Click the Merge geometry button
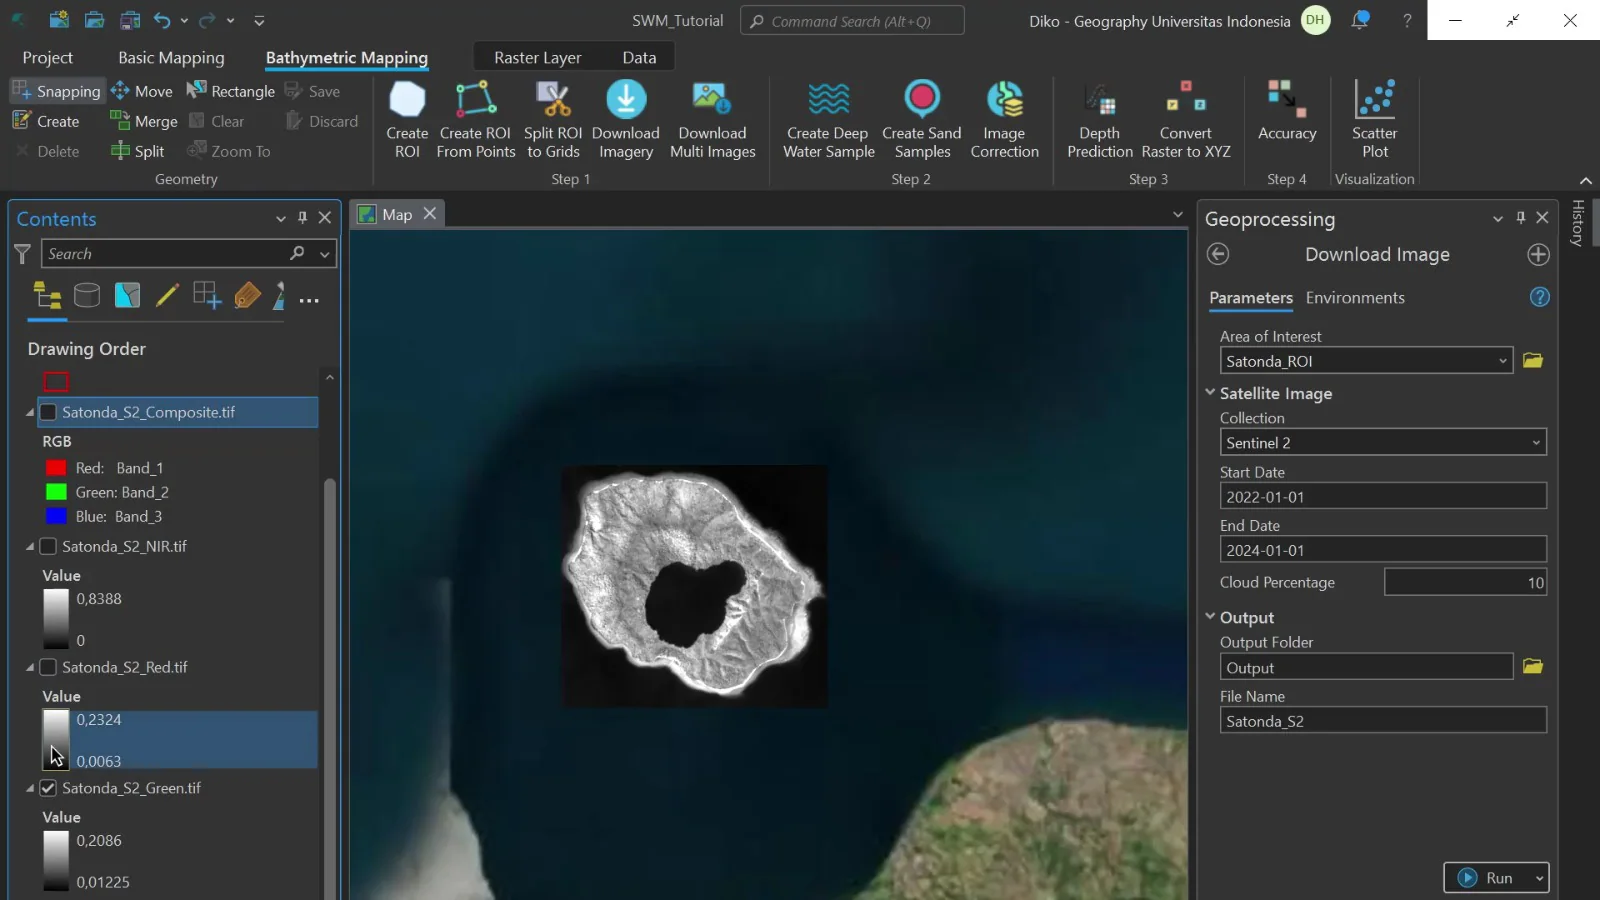This screenshot has height=900, width=1600. click(144, 121)
